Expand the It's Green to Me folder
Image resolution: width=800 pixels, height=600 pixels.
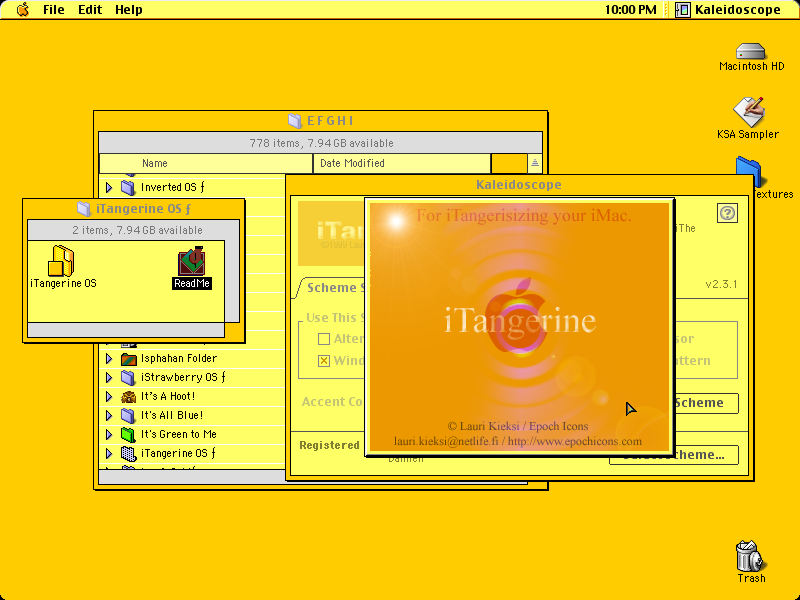[109, 434]
